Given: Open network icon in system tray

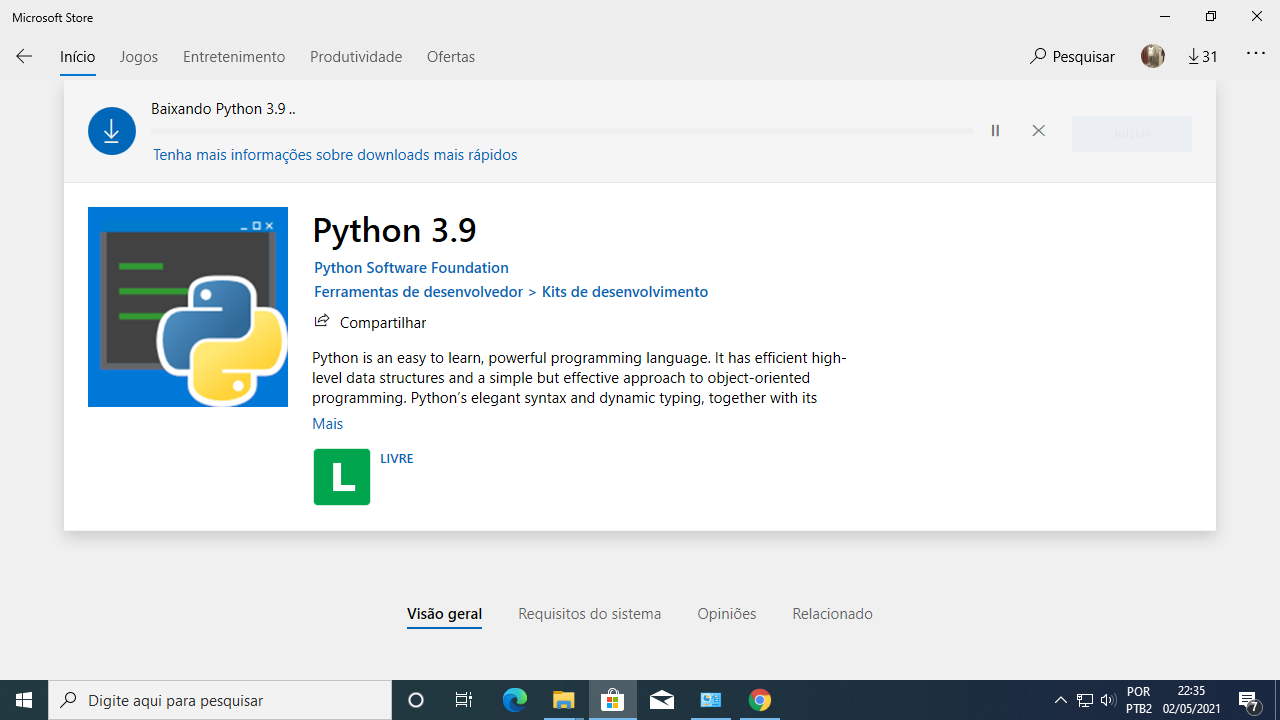Looking at the screenshot, I should pos(1085,700).
